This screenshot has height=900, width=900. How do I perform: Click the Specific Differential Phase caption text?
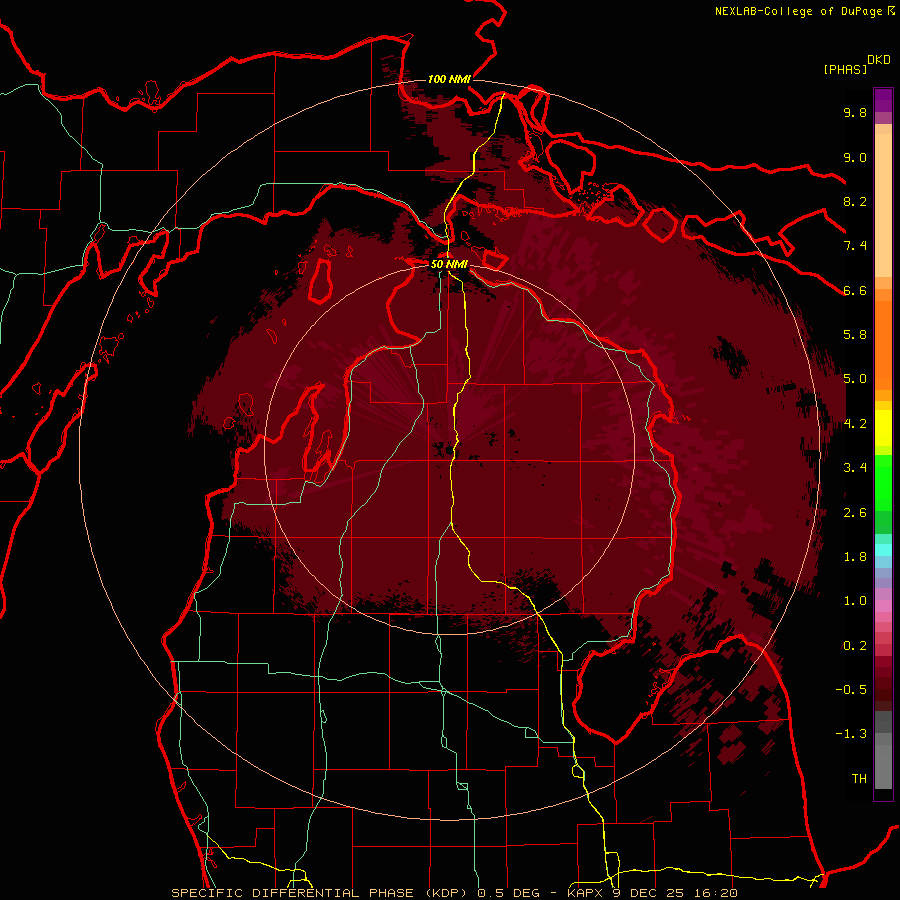454,893
